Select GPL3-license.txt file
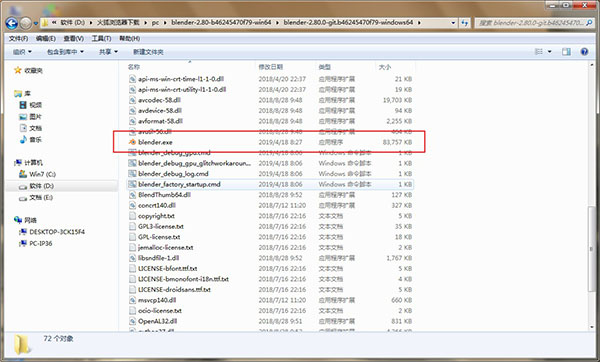 tap(270, 226)
